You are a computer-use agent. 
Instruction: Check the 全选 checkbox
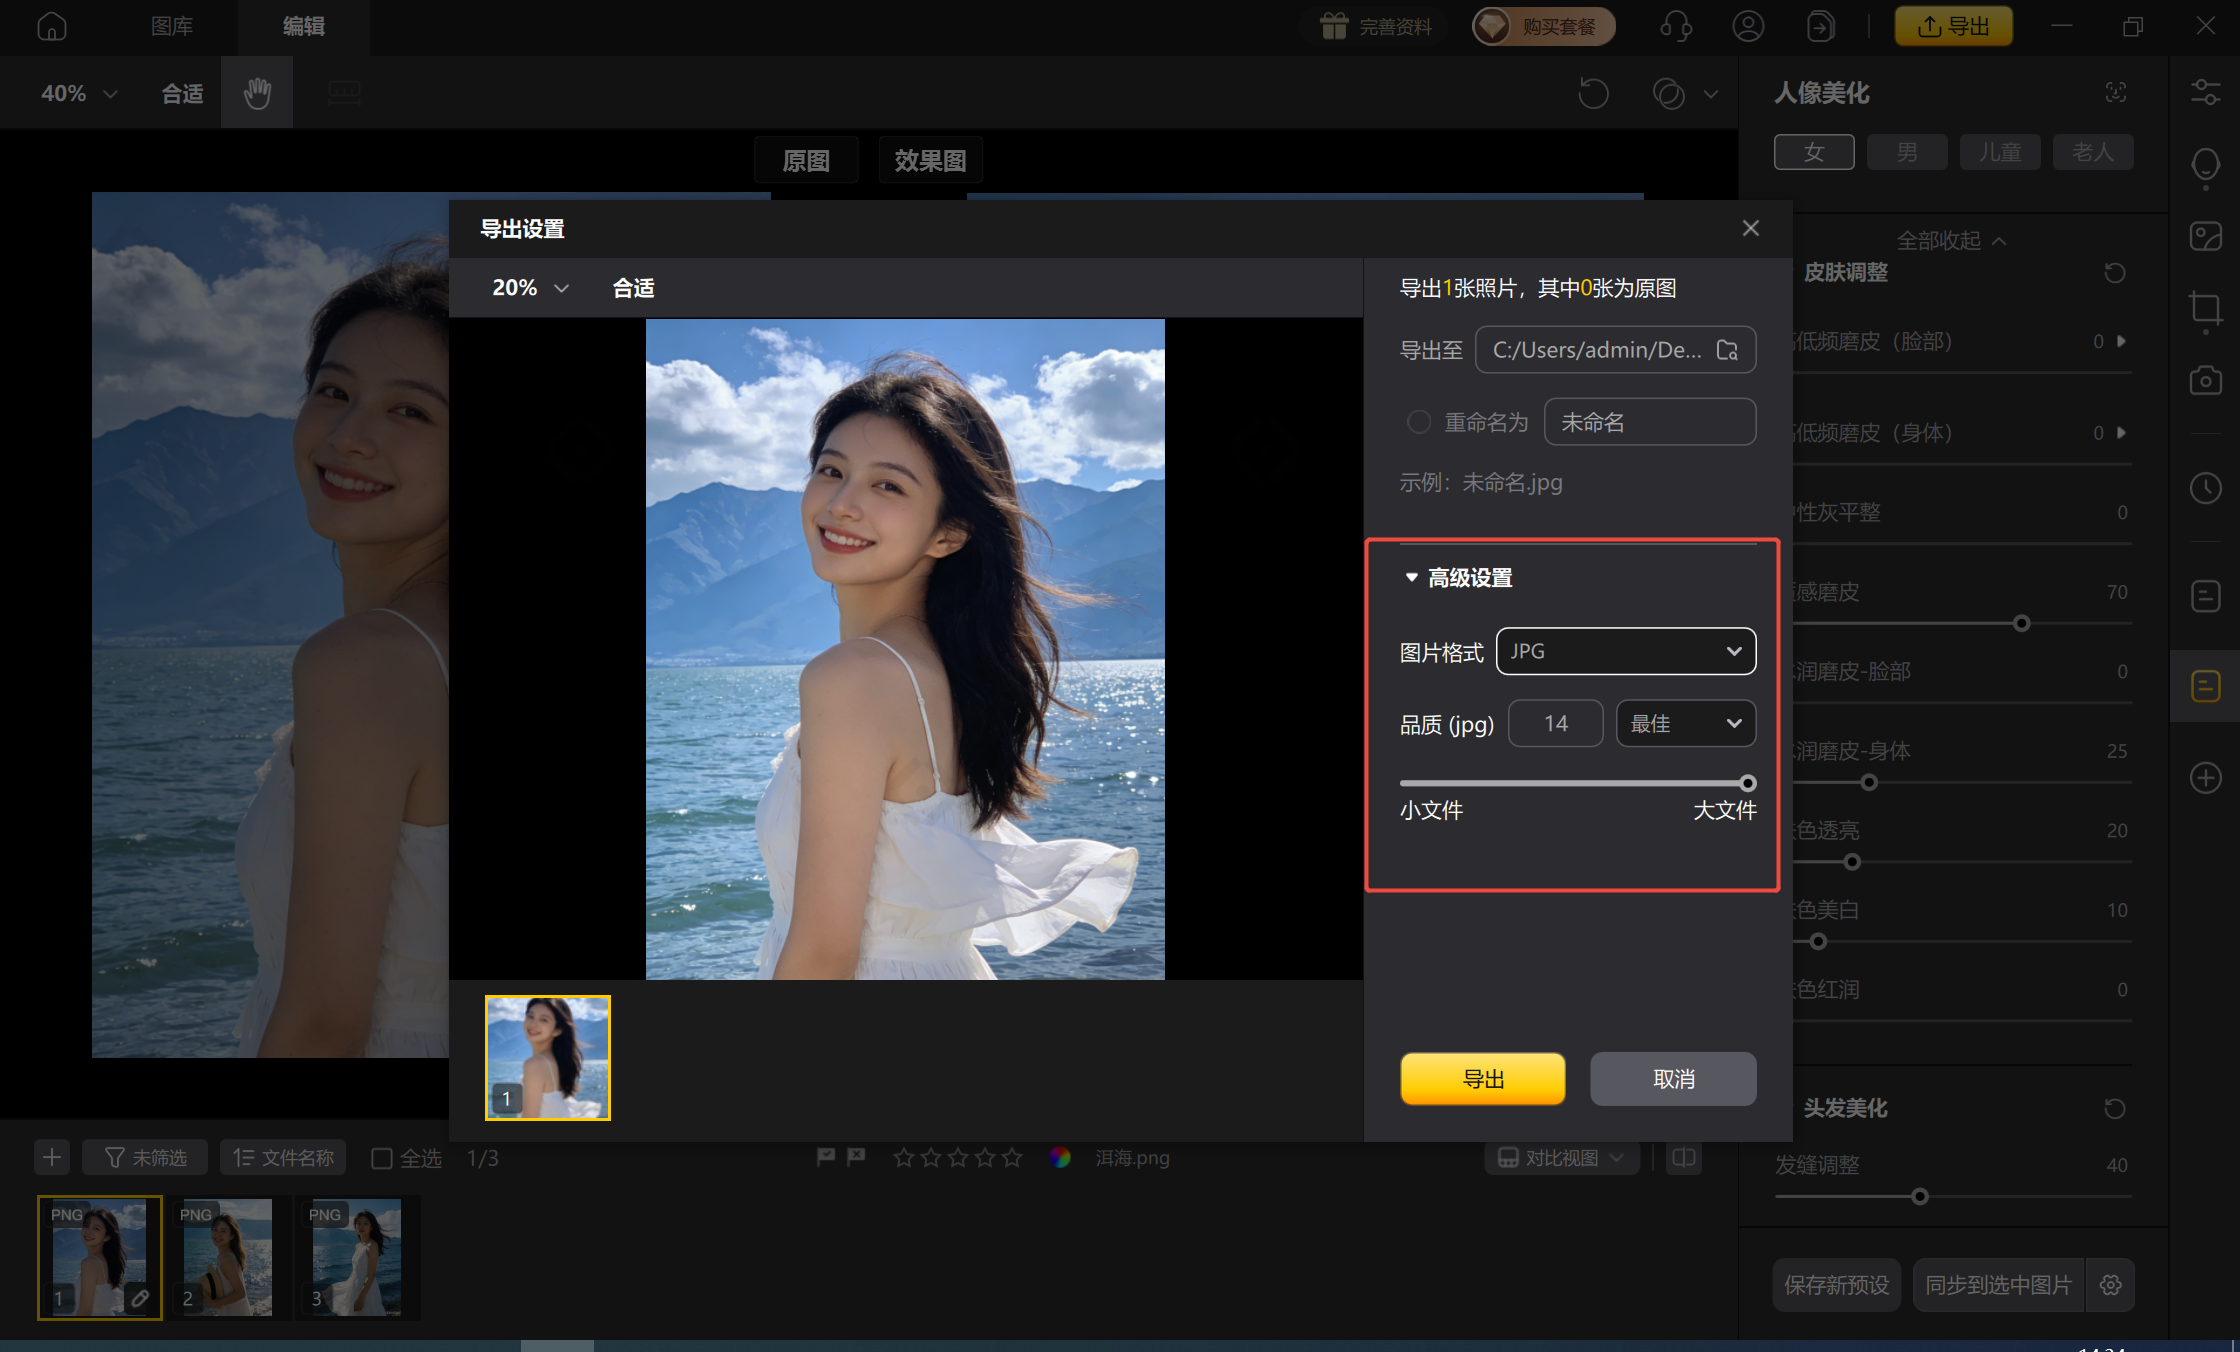(x=382, y=1158)
